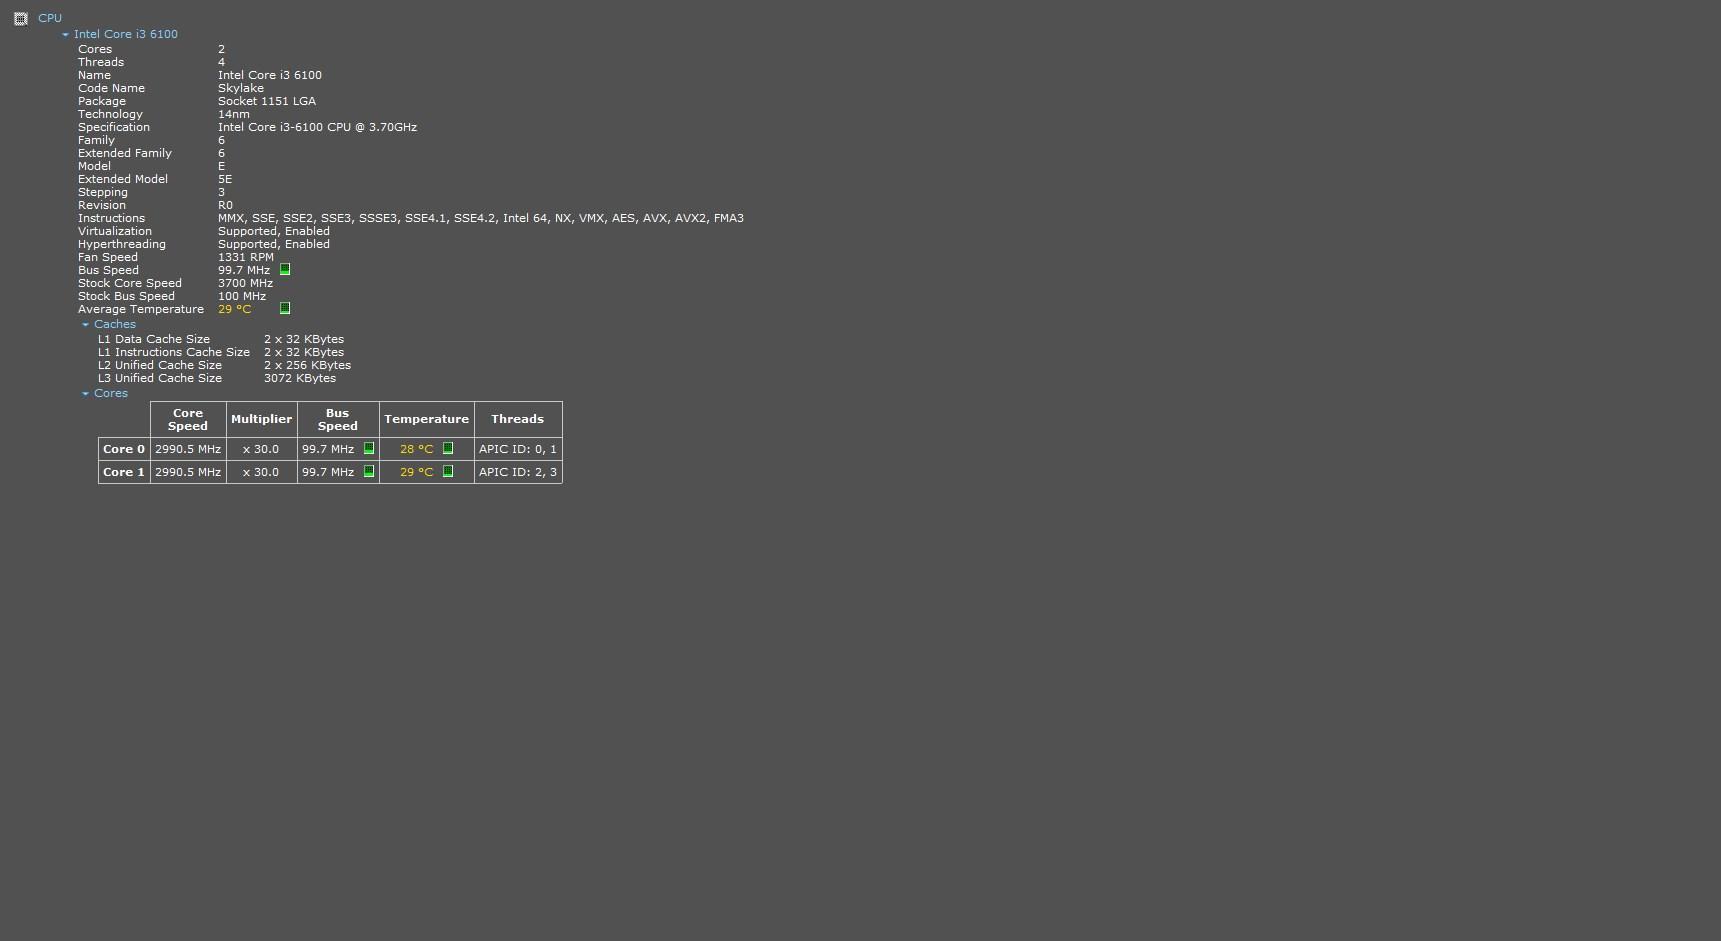1721x941 pixels.
Task: Click the Multiplier column header
Action: click(x=262, y=419)
